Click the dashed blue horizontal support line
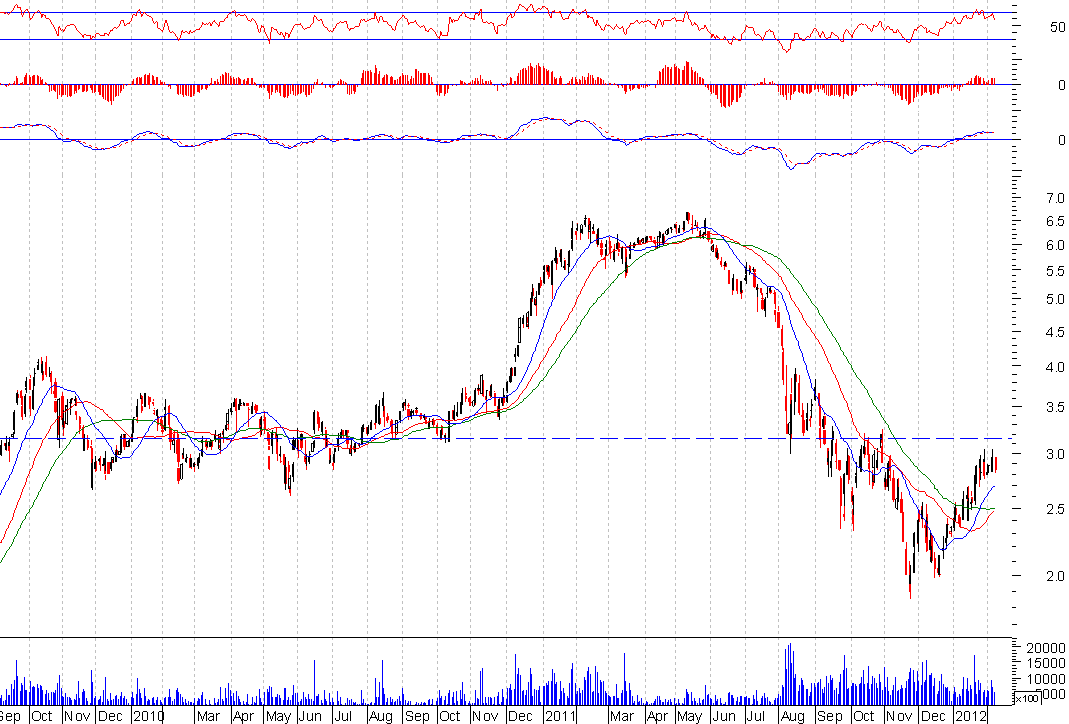 coord(505,438)
